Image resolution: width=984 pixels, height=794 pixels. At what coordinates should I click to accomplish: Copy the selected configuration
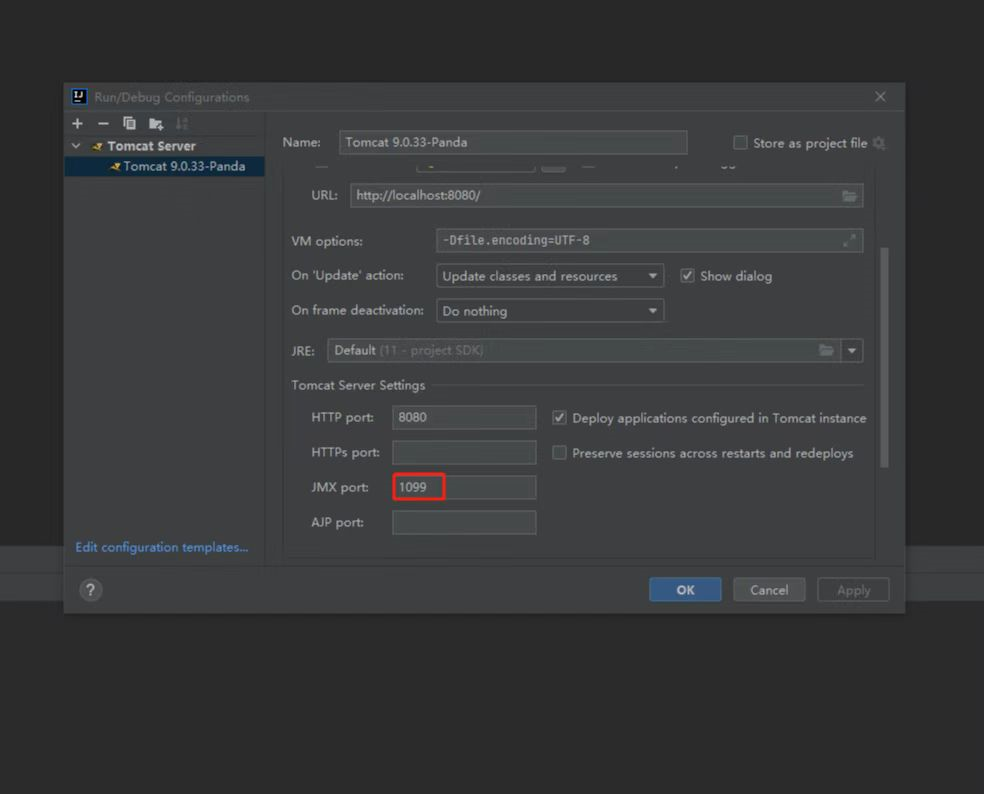pyautogui.click(x=129, y=124)
